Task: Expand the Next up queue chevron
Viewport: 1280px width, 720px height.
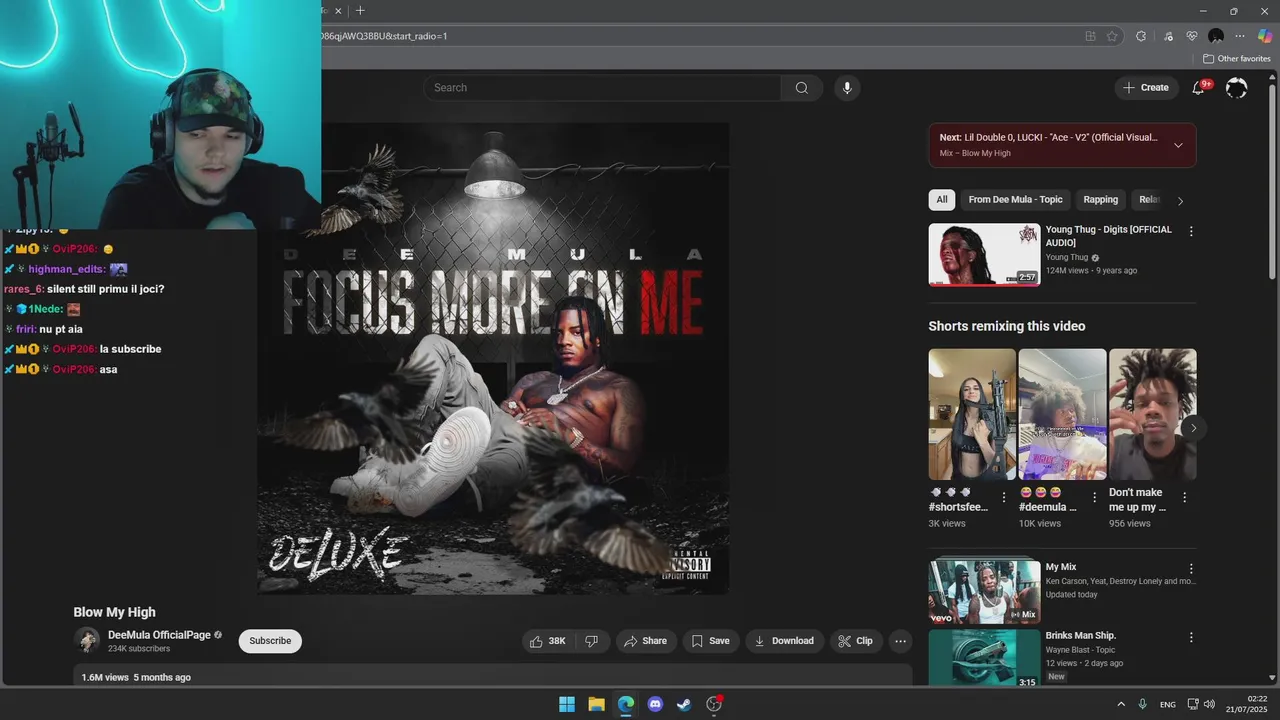Action: coord(1178,145)
